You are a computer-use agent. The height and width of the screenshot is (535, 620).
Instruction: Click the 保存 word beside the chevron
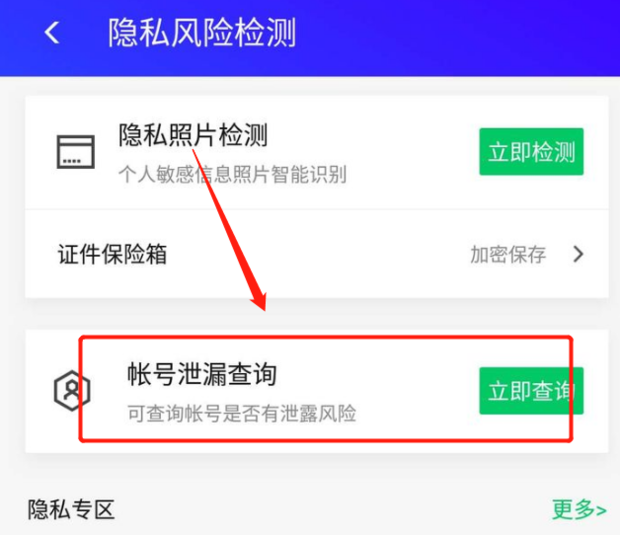pos(527,254)
